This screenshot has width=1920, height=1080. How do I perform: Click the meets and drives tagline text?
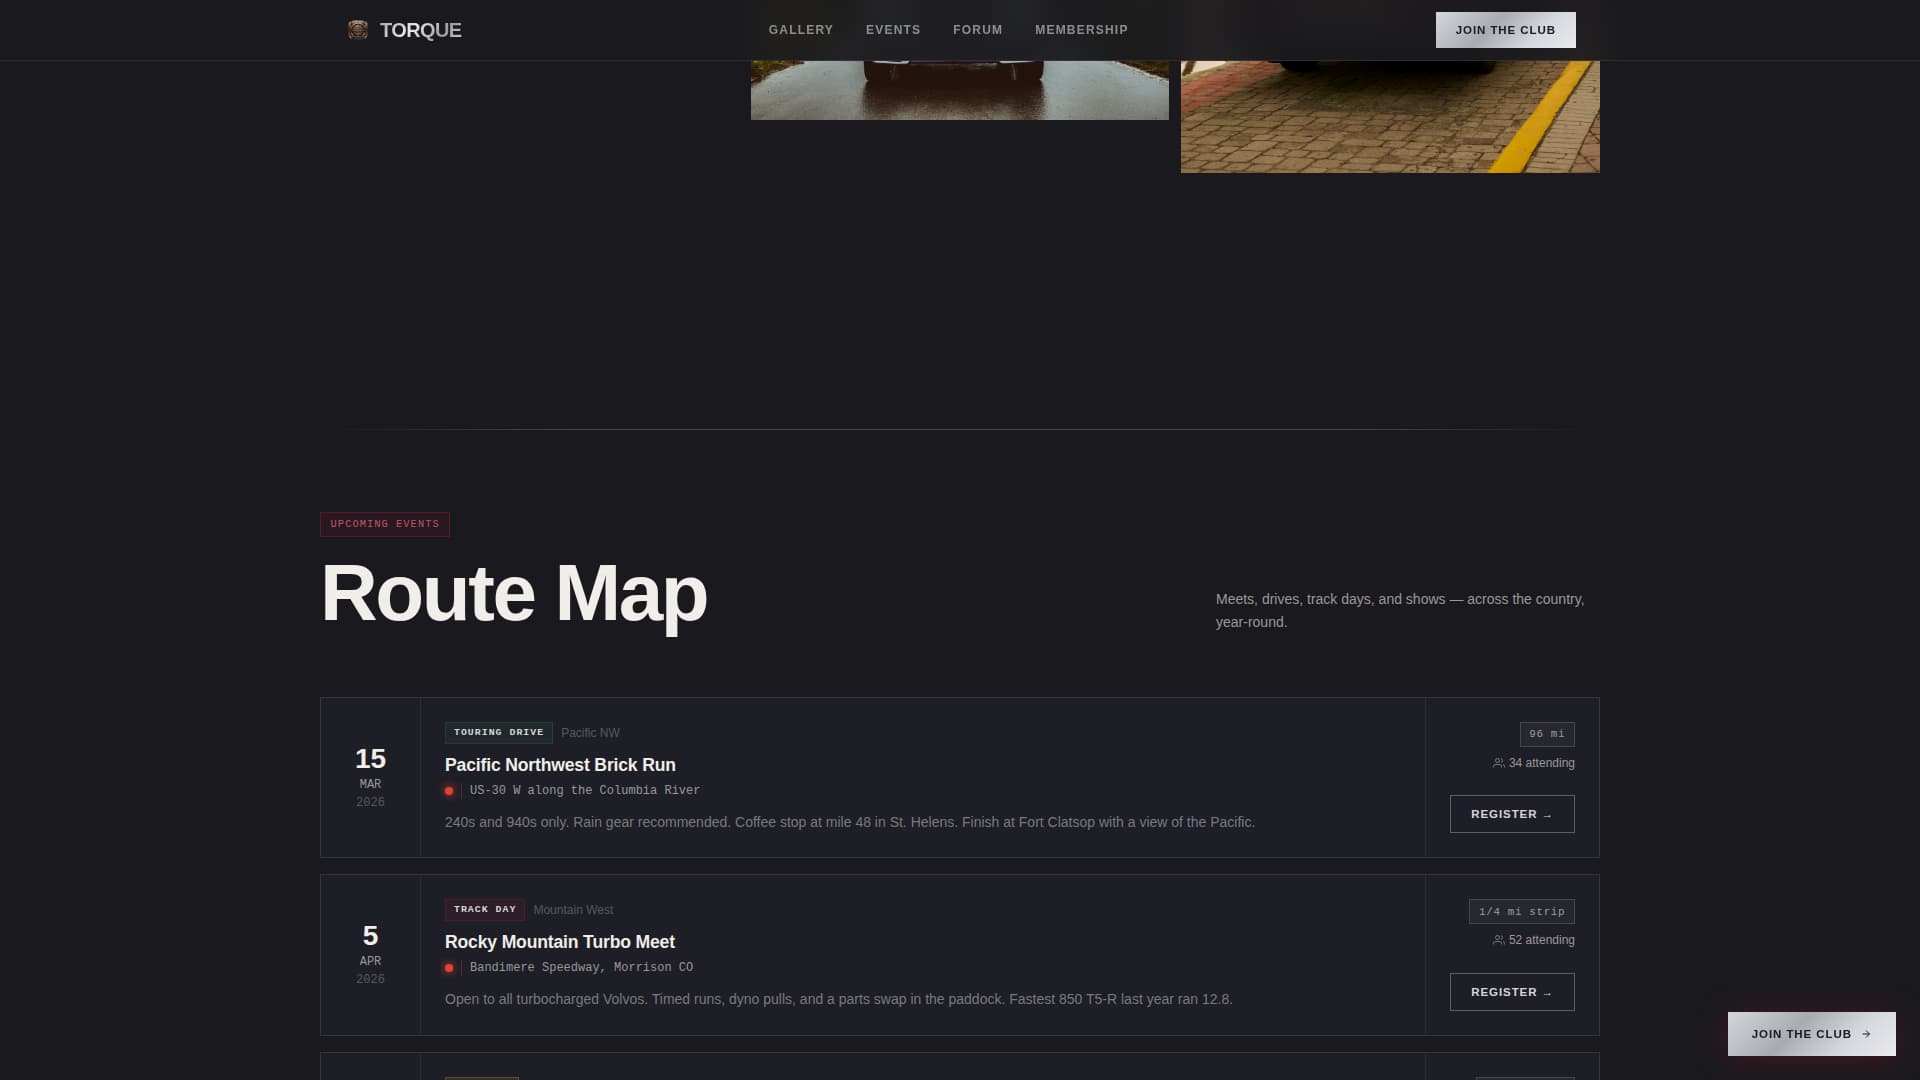1400,610
